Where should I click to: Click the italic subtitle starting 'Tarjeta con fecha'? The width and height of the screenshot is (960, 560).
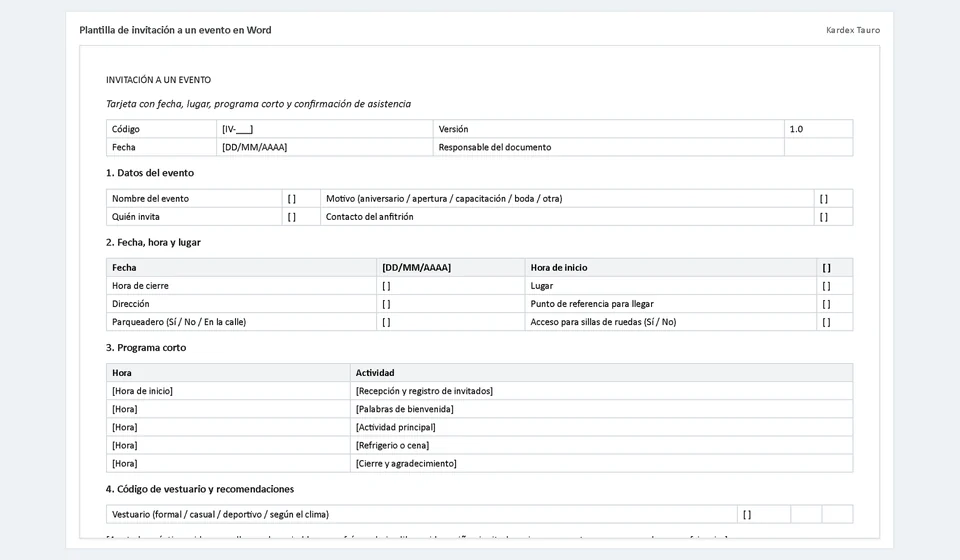pyautogui.click(x=258, y=104)
